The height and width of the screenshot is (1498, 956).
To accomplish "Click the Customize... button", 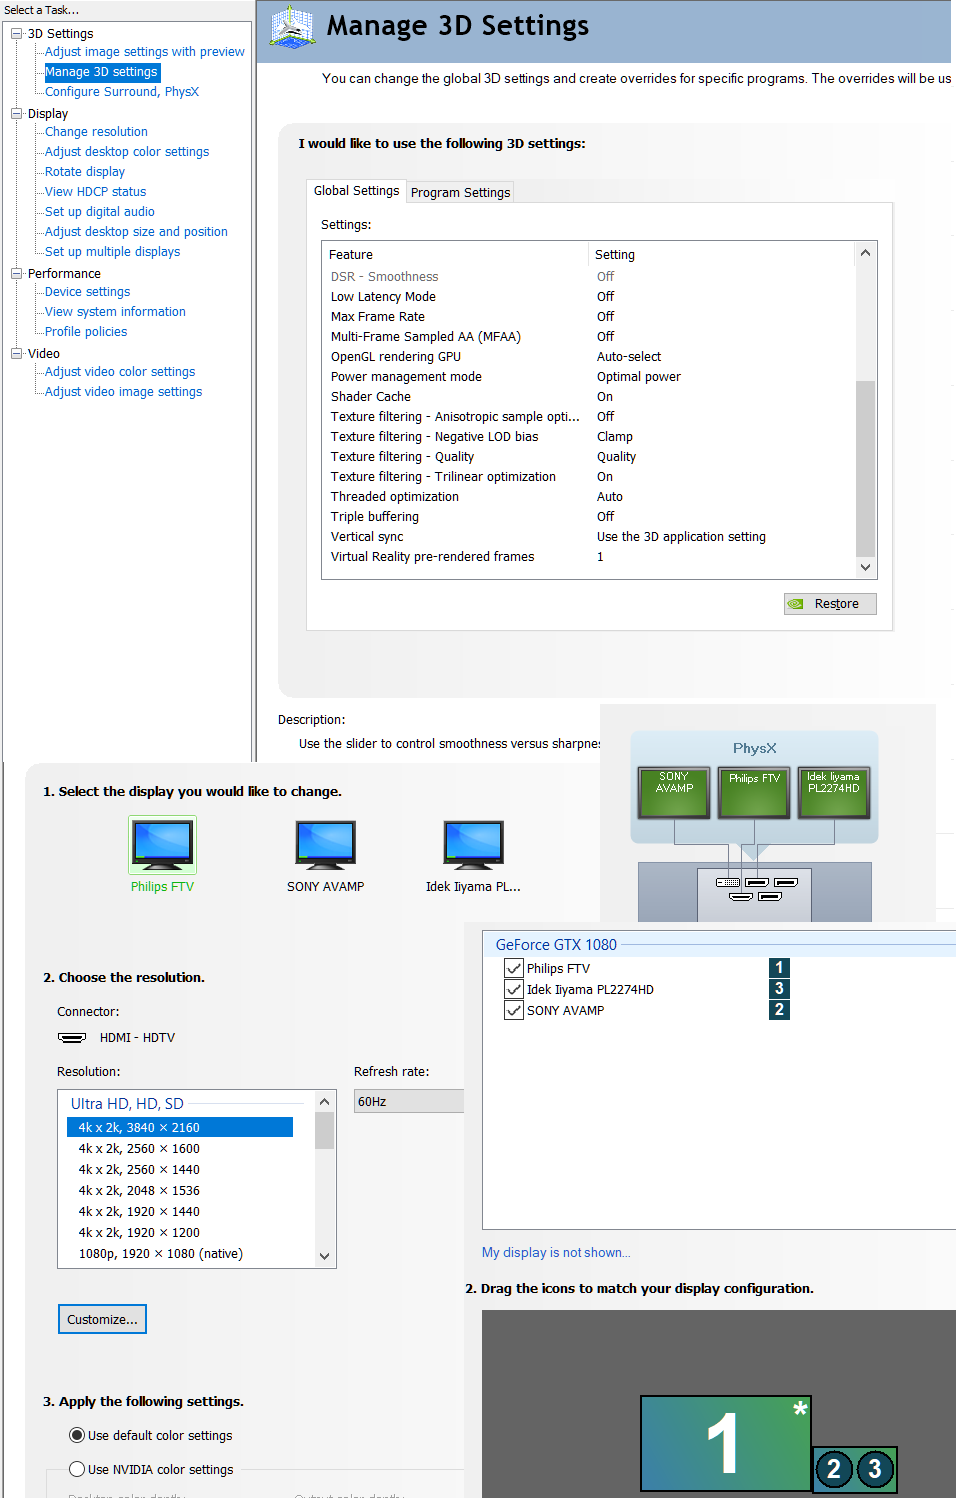I will click(102, 1319).
